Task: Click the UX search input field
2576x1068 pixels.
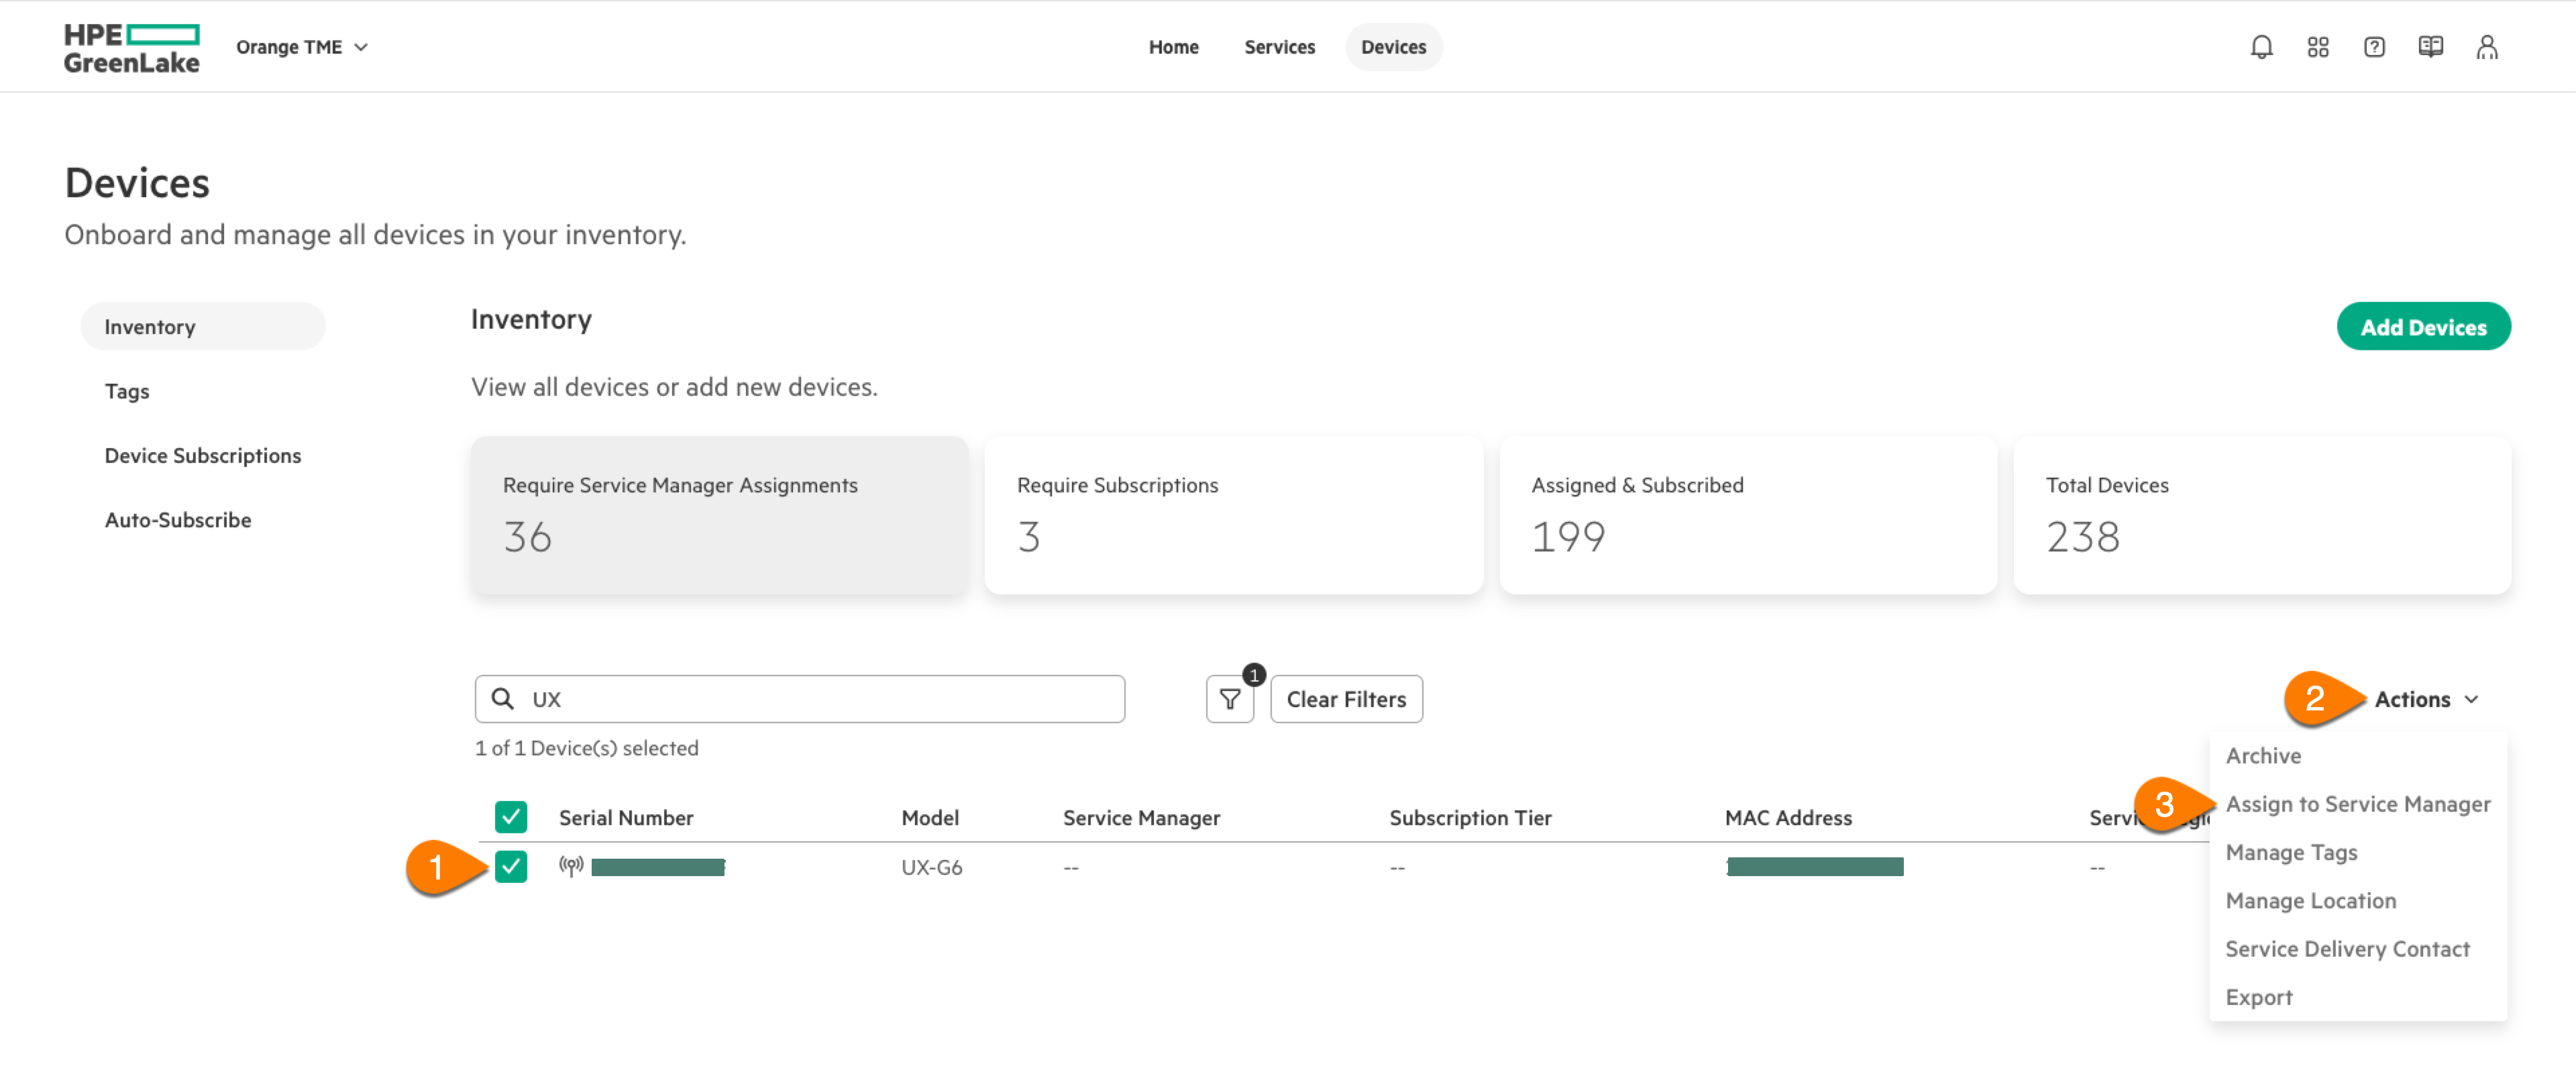Action: click(800, 699)
